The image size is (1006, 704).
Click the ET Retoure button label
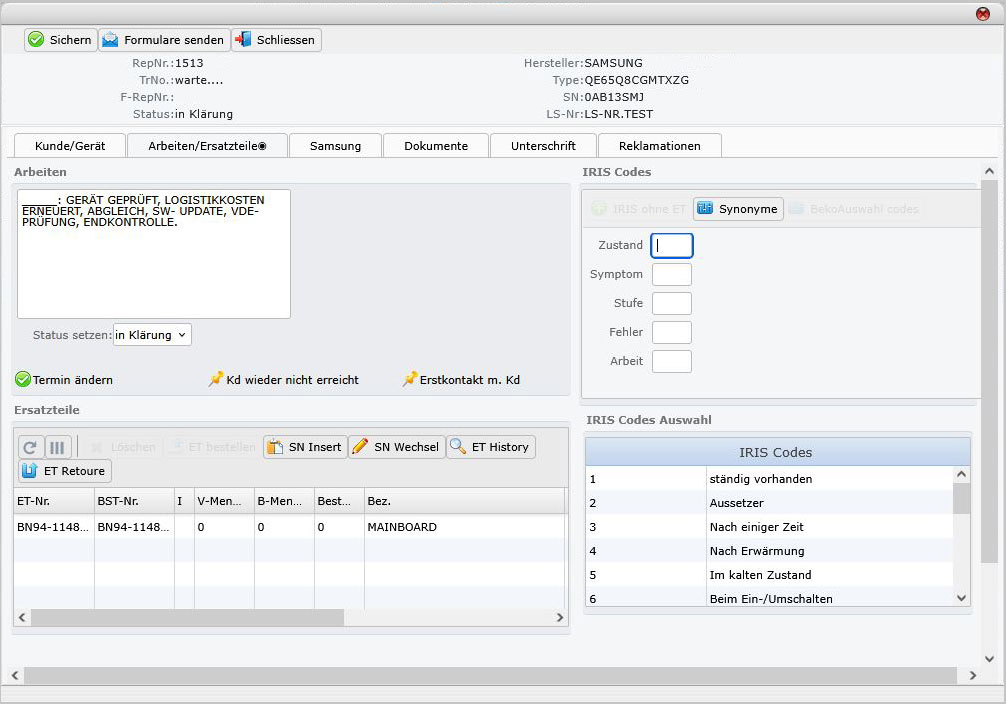point(74,471)
